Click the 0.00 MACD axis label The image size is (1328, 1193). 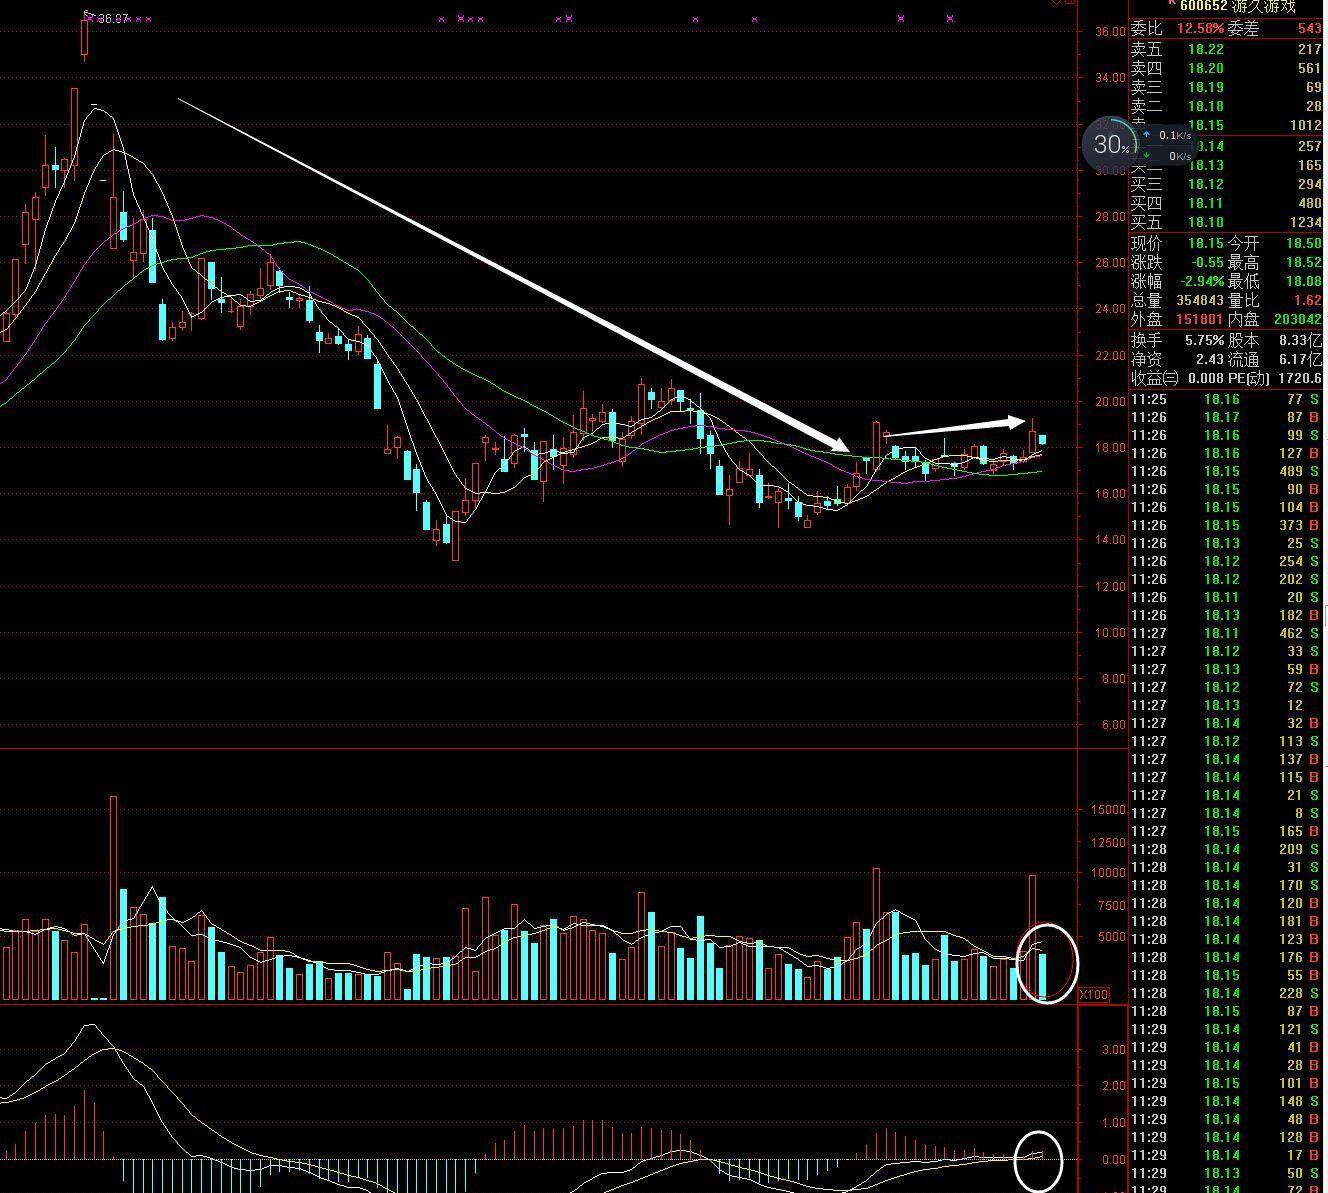[x=1113, y=1160]
